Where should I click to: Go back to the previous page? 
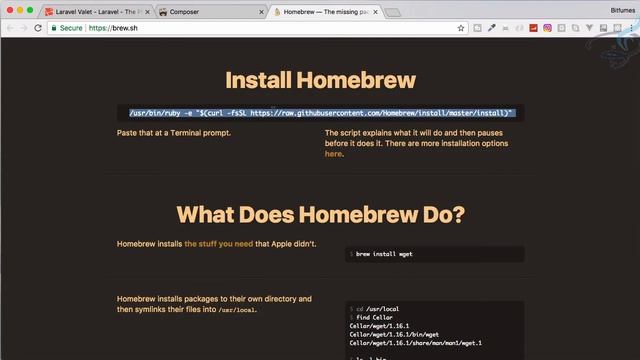tap(10, 28)
